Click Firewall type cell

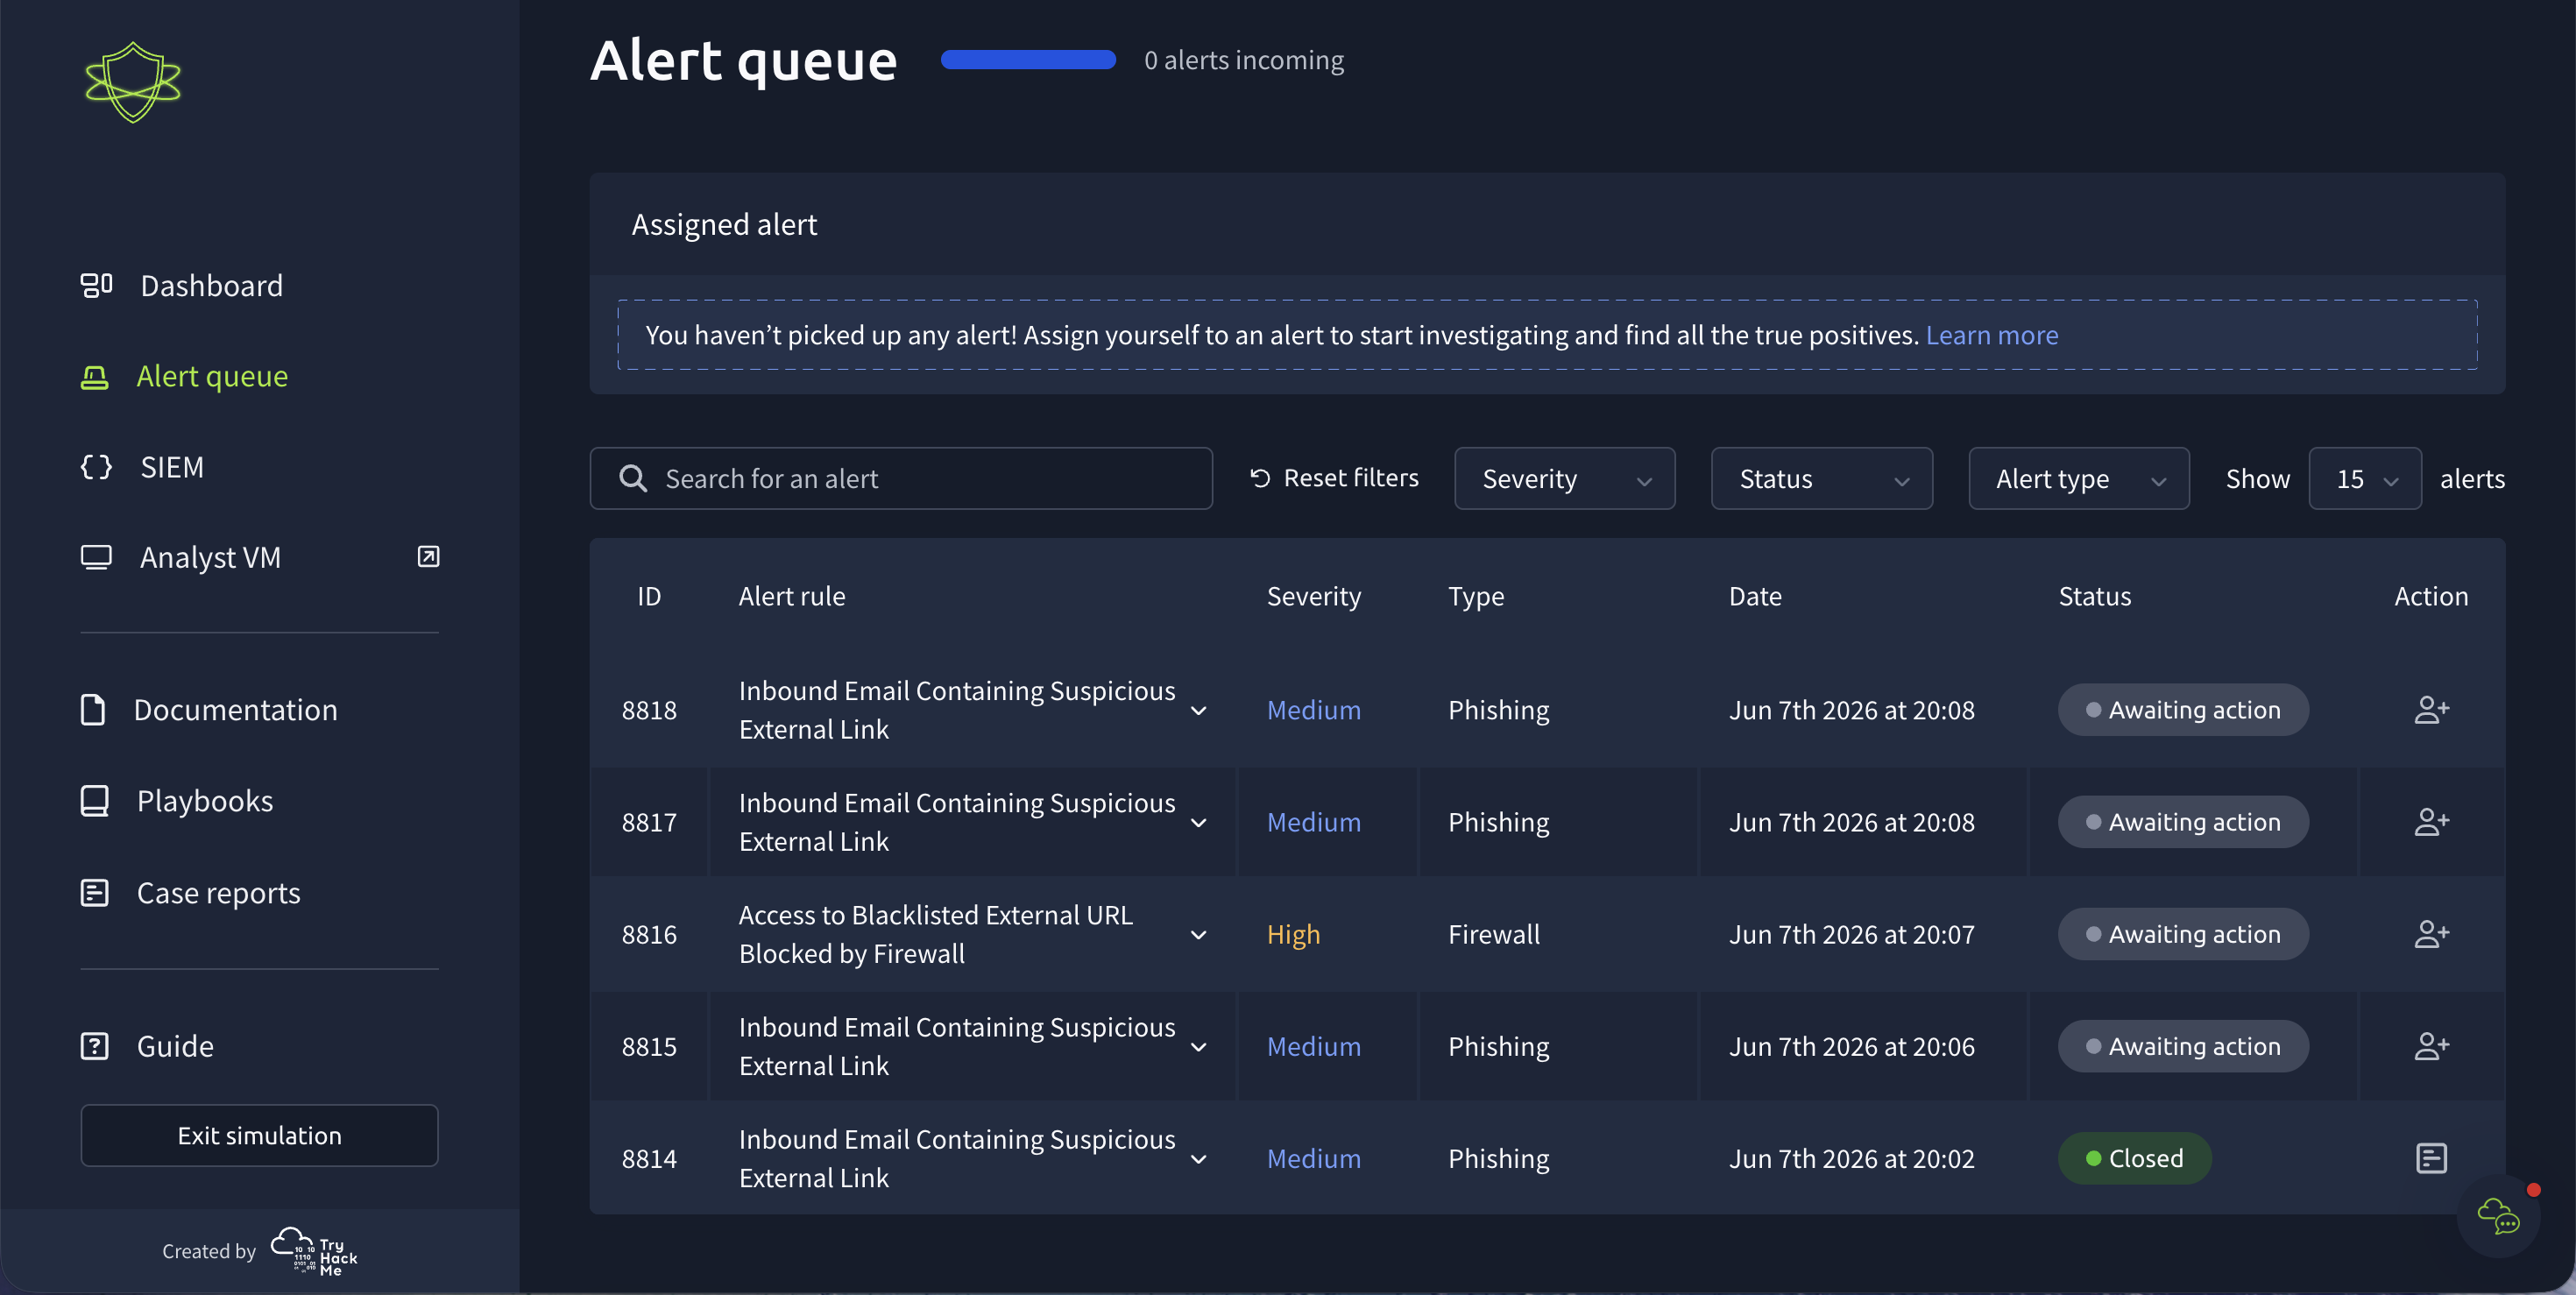tap(1493, 934)
